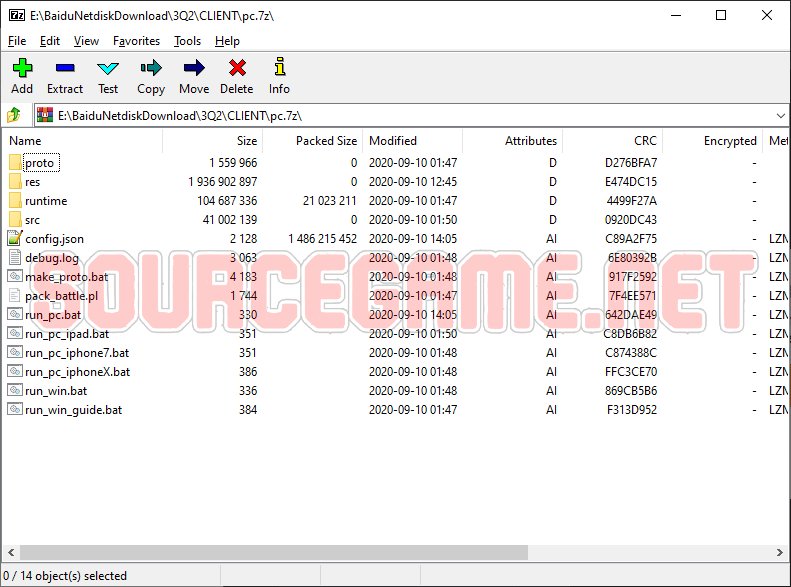791x587 pixels.
Task: Open the Favorites menu
Action: pyautogui.click(x=136, y=41)
